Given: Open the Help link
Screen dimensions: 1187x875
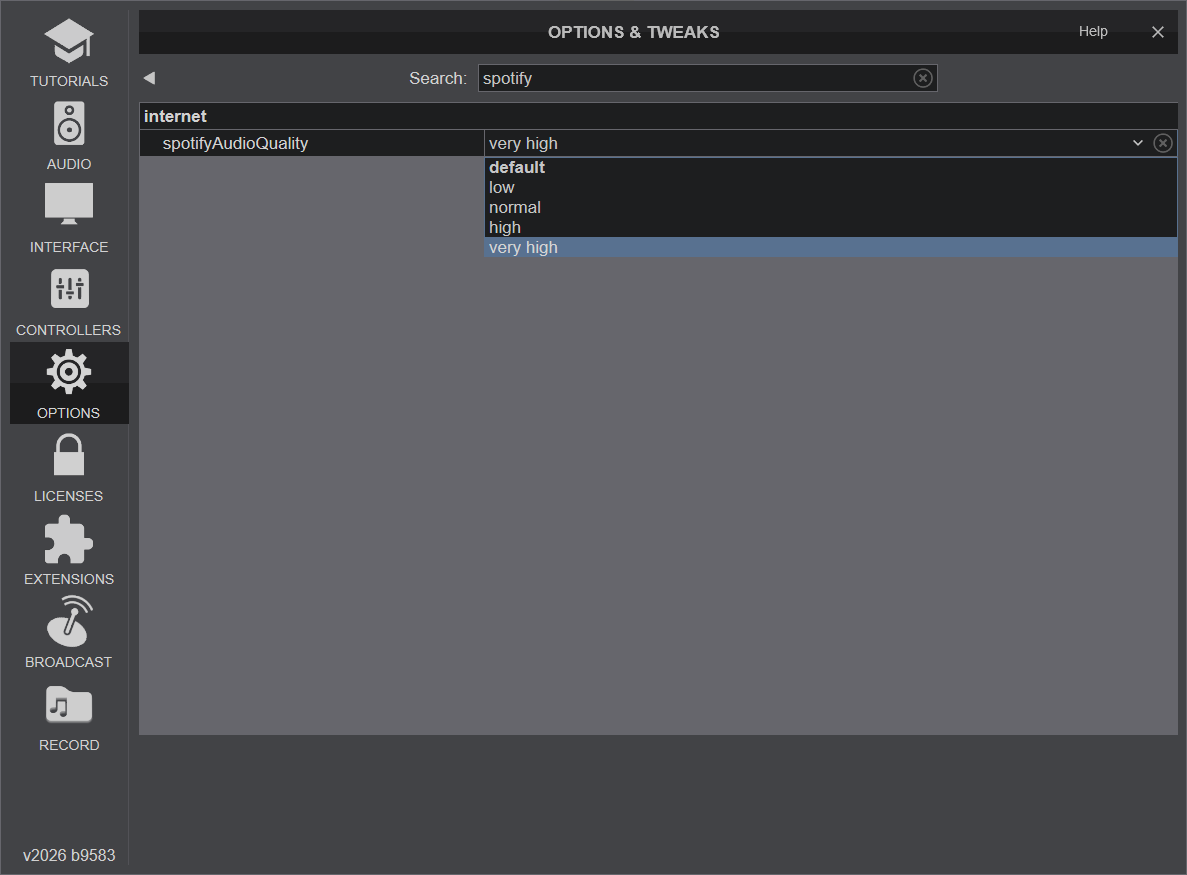Looking at the screenshot, I should click(x=1093, y=31).
